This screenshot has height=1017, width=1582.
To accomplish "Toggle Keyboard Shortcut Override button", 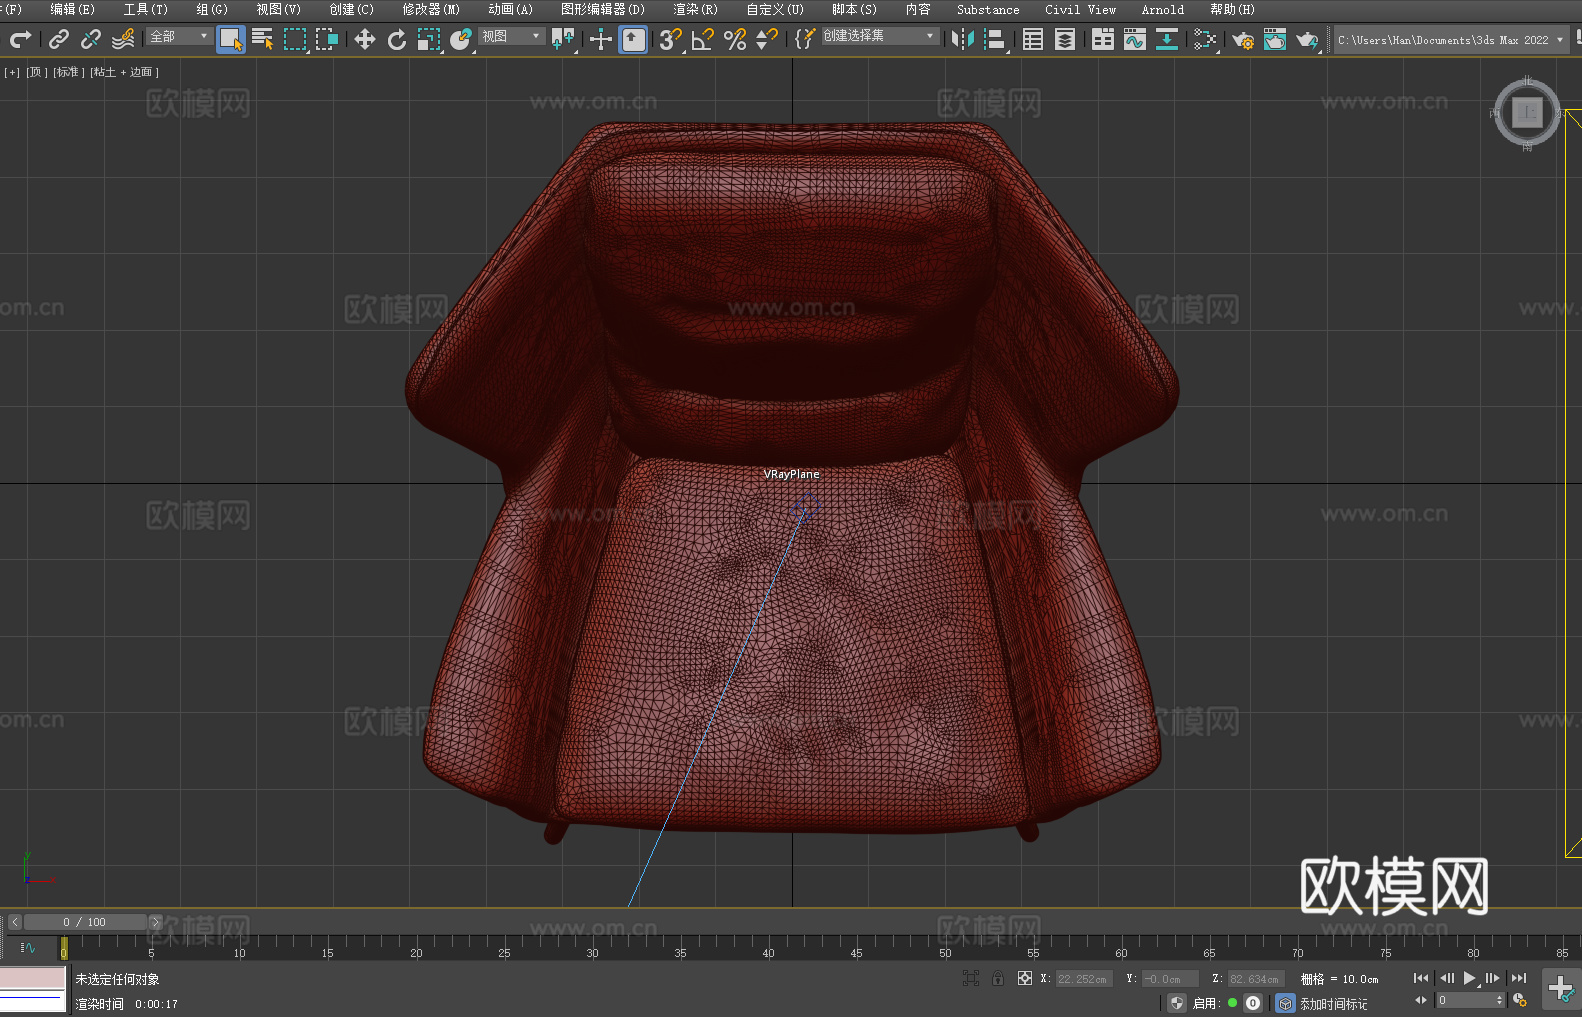I will pos(633,39).
